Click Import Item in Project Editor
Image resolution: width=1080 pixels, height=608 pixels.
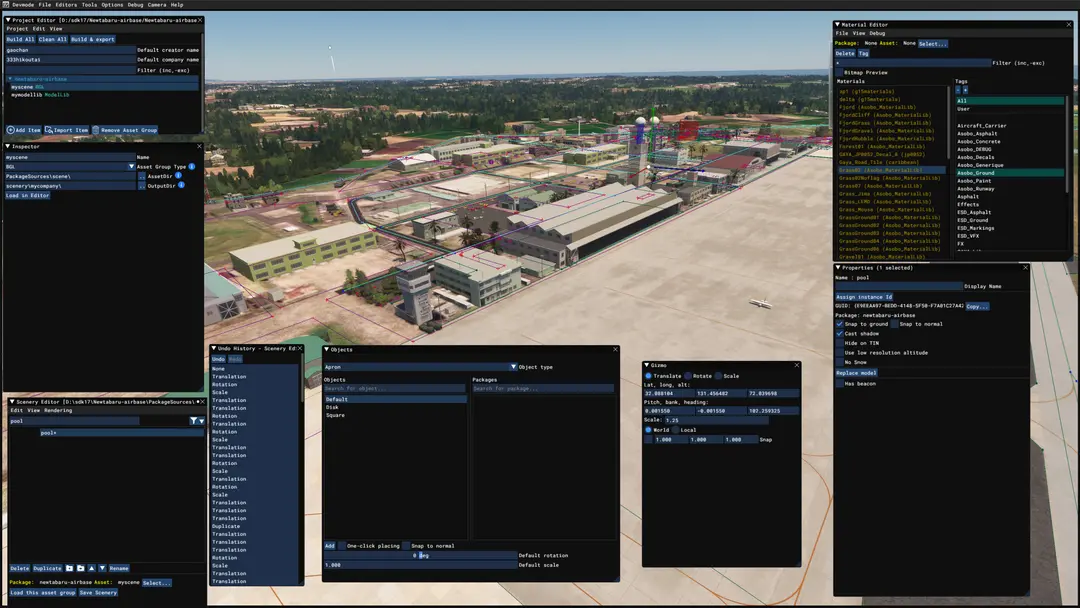tap(67, 129)
